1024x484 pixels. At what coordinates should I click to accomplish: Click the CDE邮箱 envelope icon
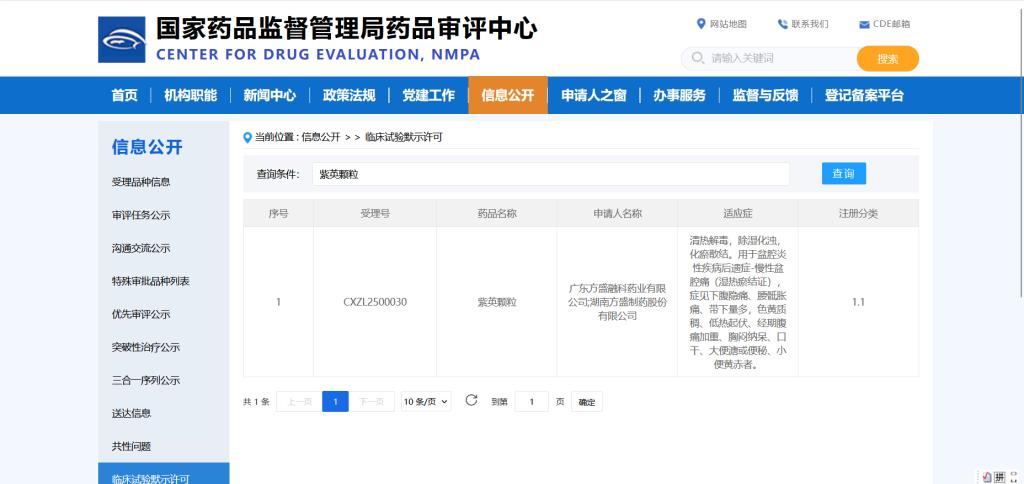864,24
